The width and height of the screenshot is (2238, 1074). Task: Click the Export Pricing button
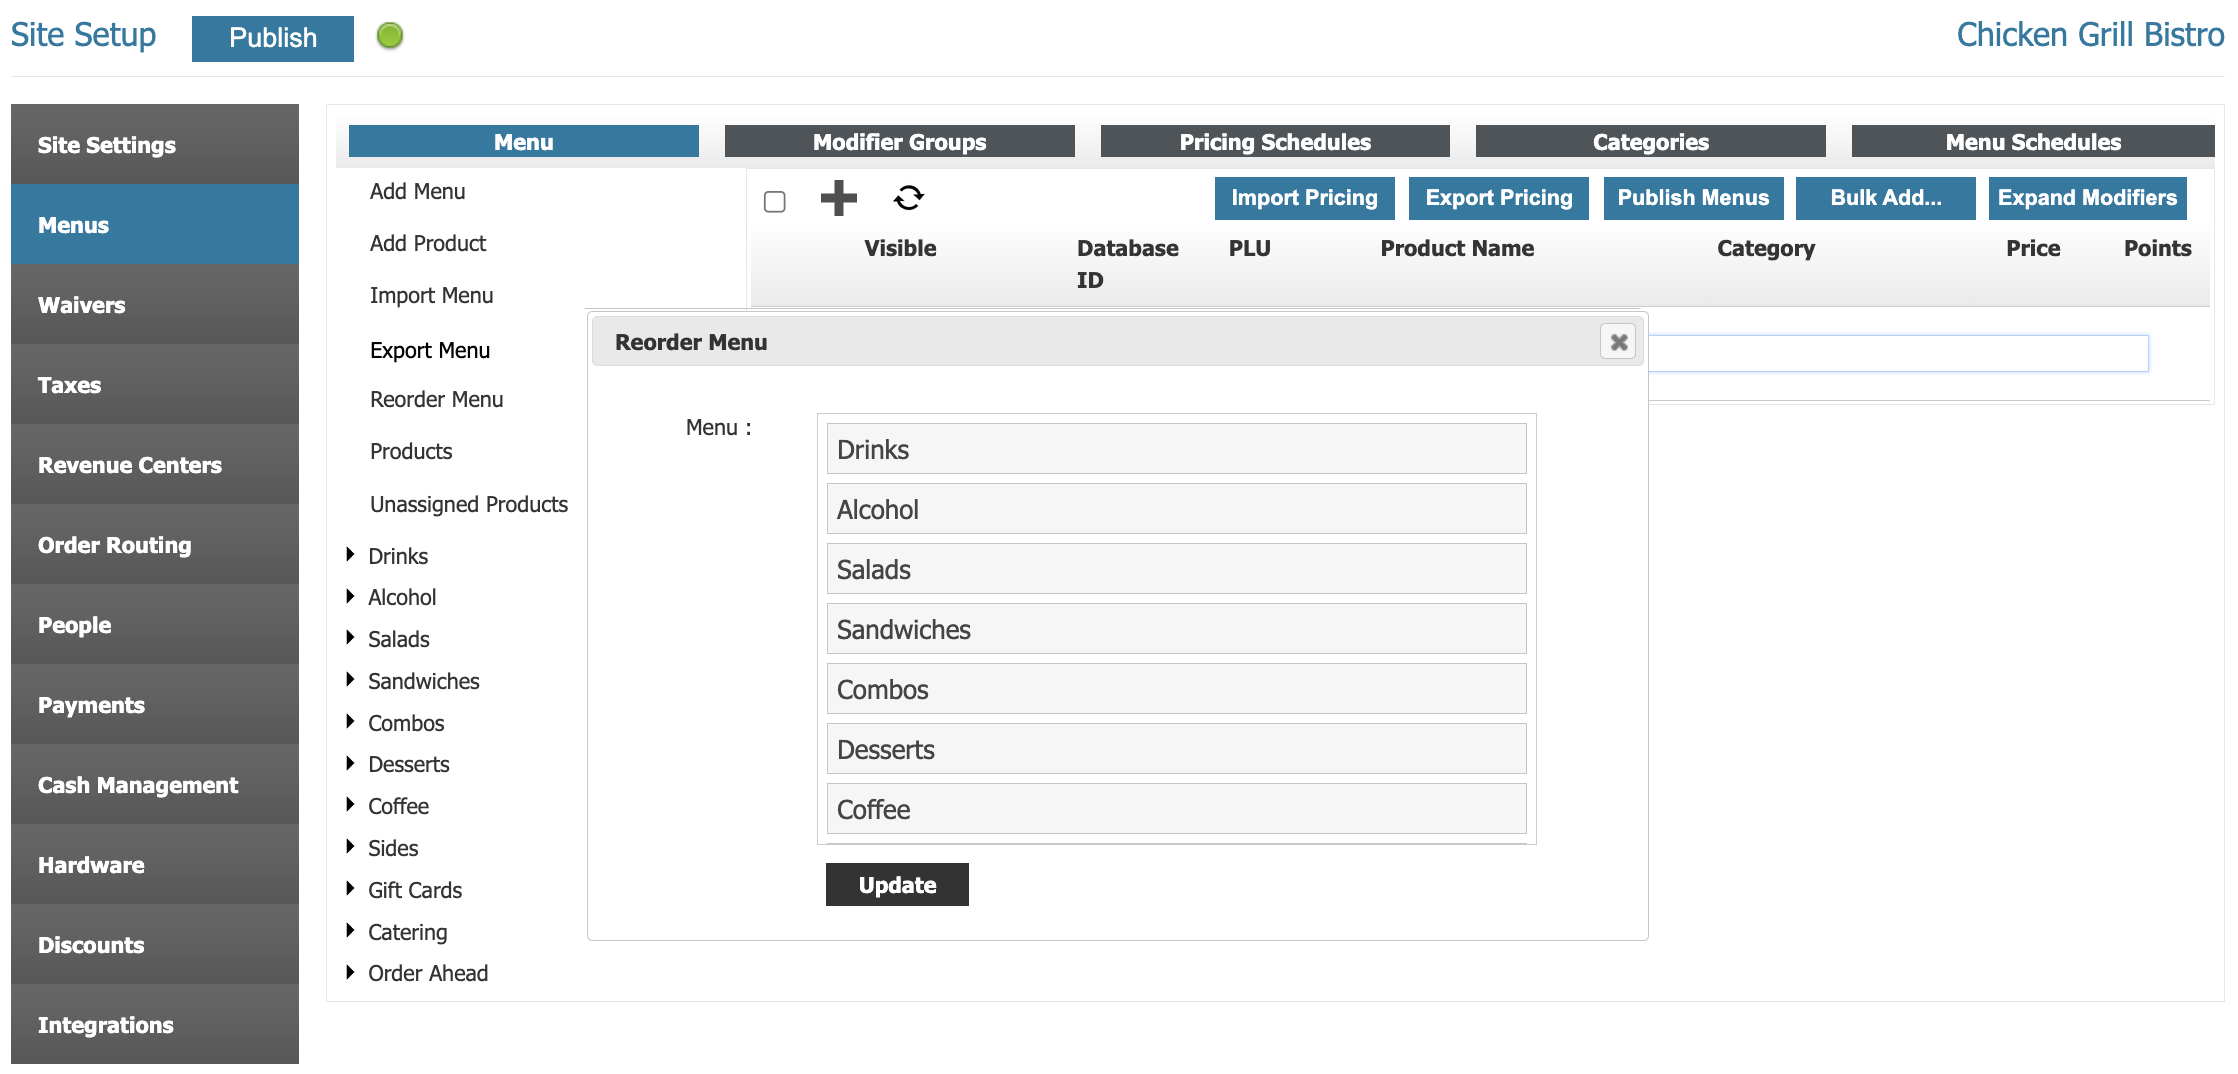[x=1498, y=198]
